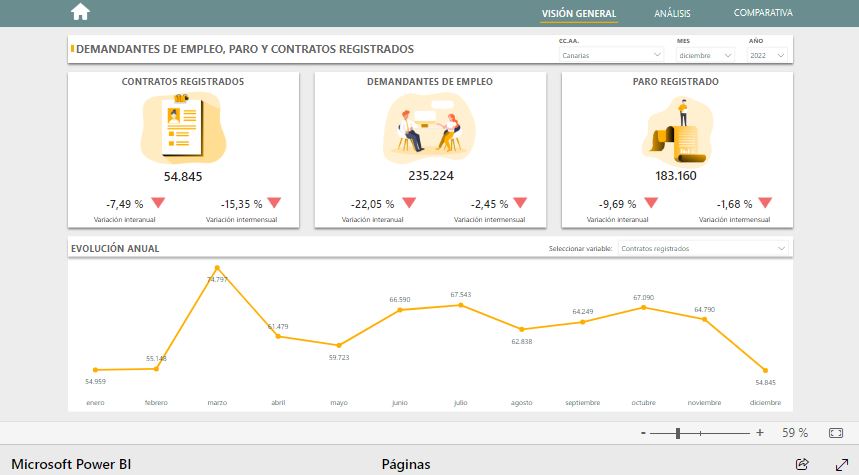859x475 pixels.
Task: Click the DEMANDANTES DE EMPLEO card title
Action: 430,82
